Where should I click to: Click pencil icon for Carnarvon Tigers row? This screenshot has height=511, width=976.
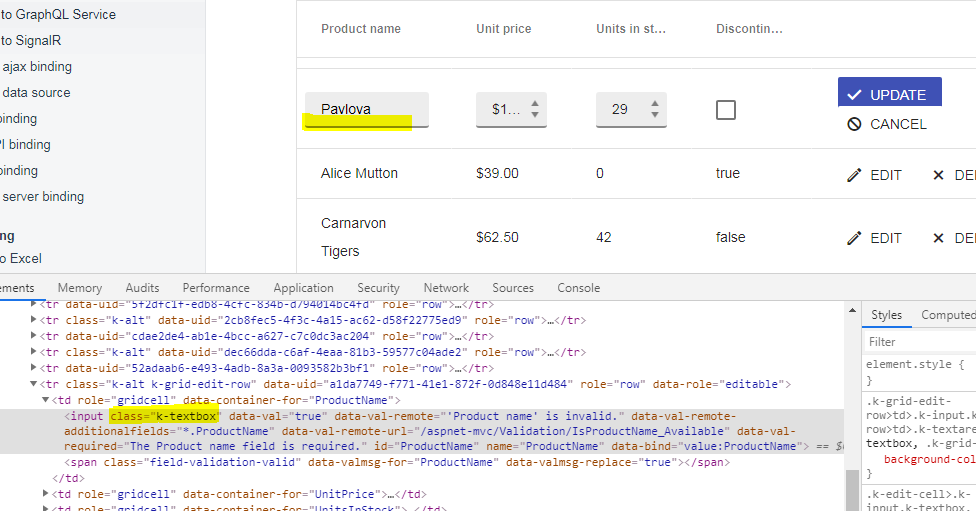(855, 238)
